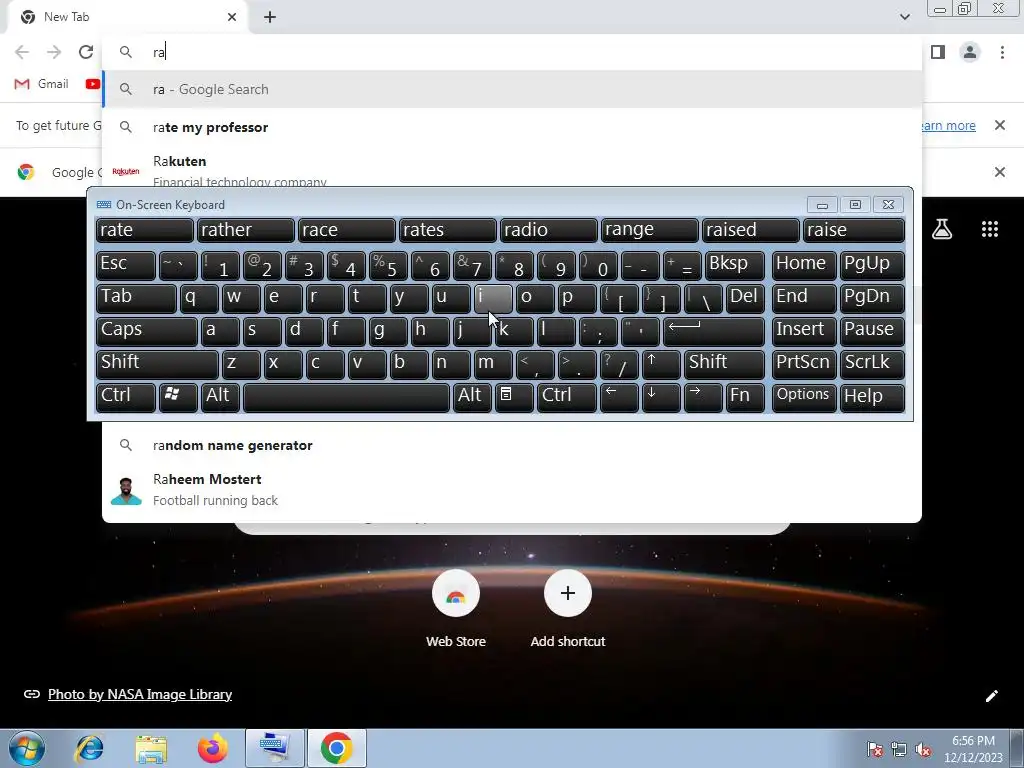Select the New Tab tab
1024x768 pixels.
pos(127,17)
